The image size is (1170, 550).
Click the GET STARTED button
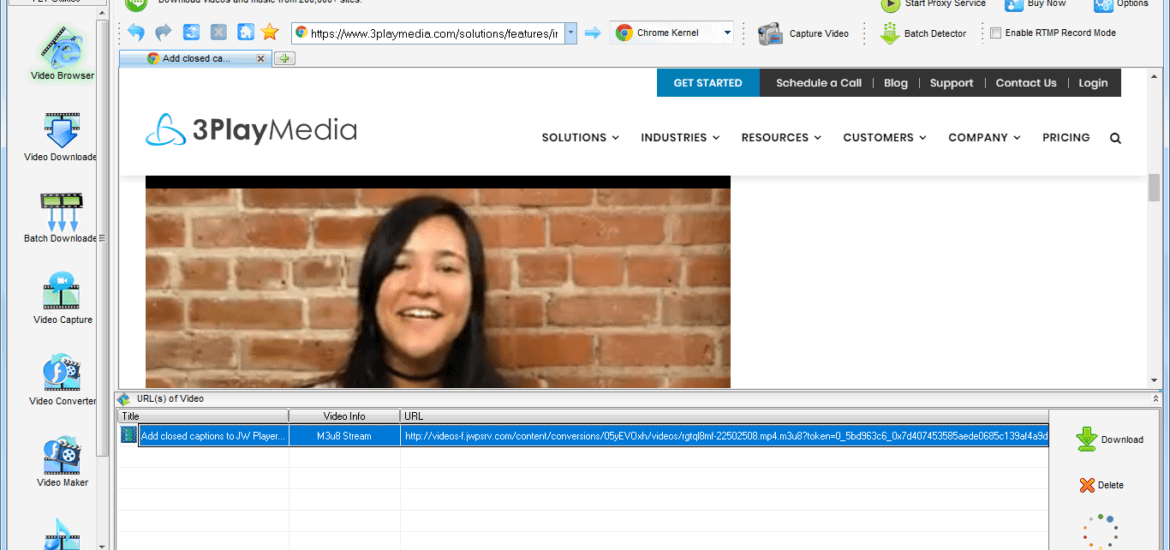point(707,83)
